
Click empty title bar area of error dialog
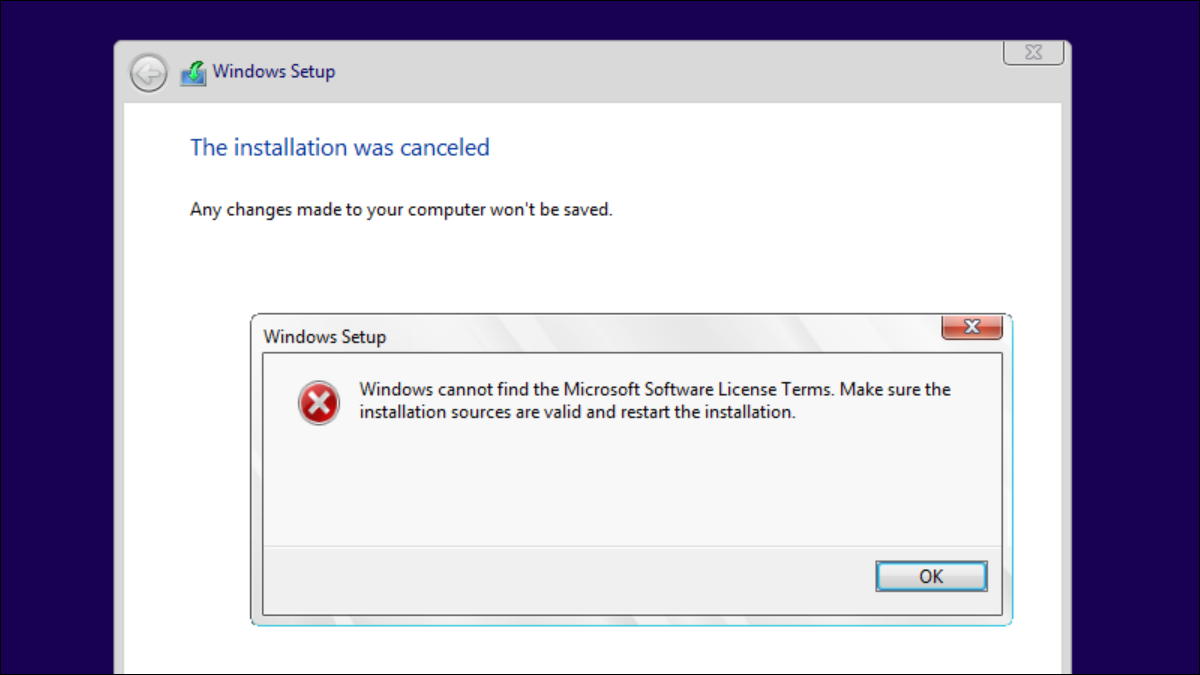click(650, 334)
